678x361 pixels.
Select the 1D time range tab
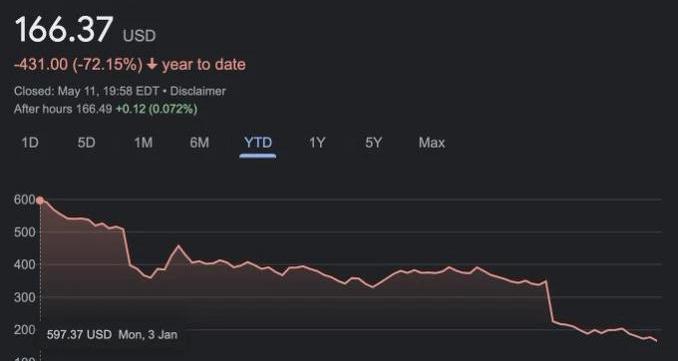[x=30, y=143]
